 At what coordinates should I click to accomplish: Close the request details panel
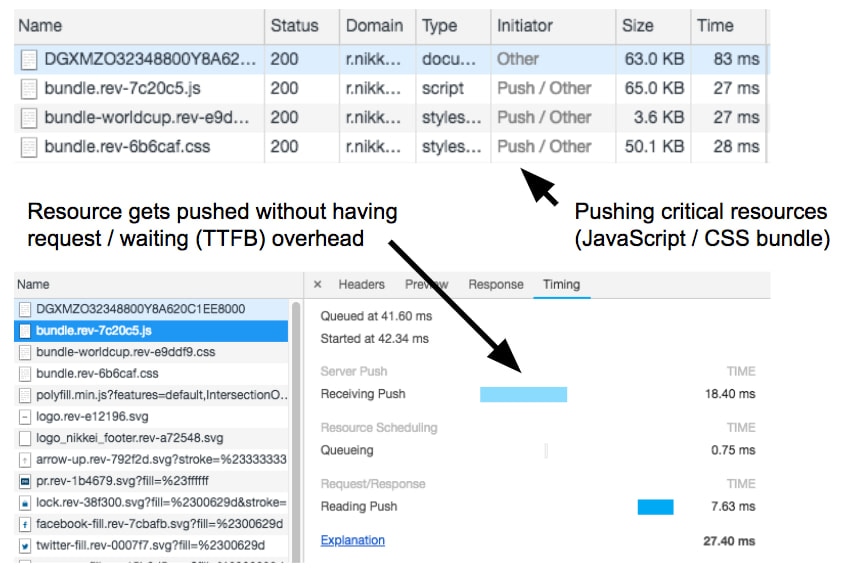(318, 285)
